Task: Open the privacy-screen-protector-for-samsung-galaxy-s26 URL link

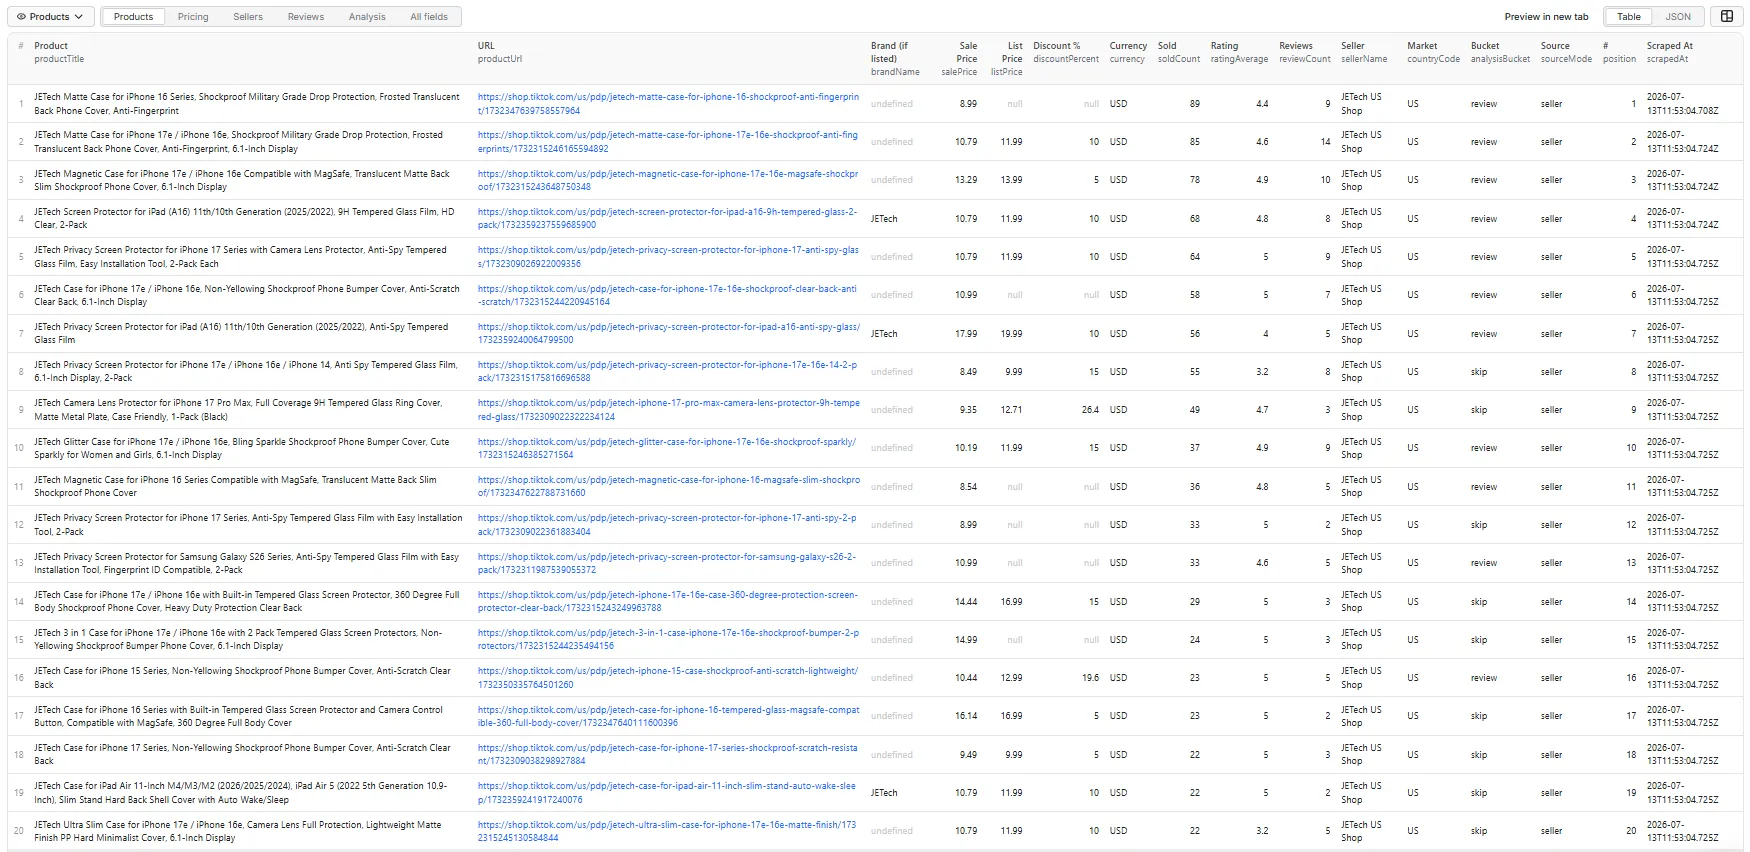Action: pos(667,563)
